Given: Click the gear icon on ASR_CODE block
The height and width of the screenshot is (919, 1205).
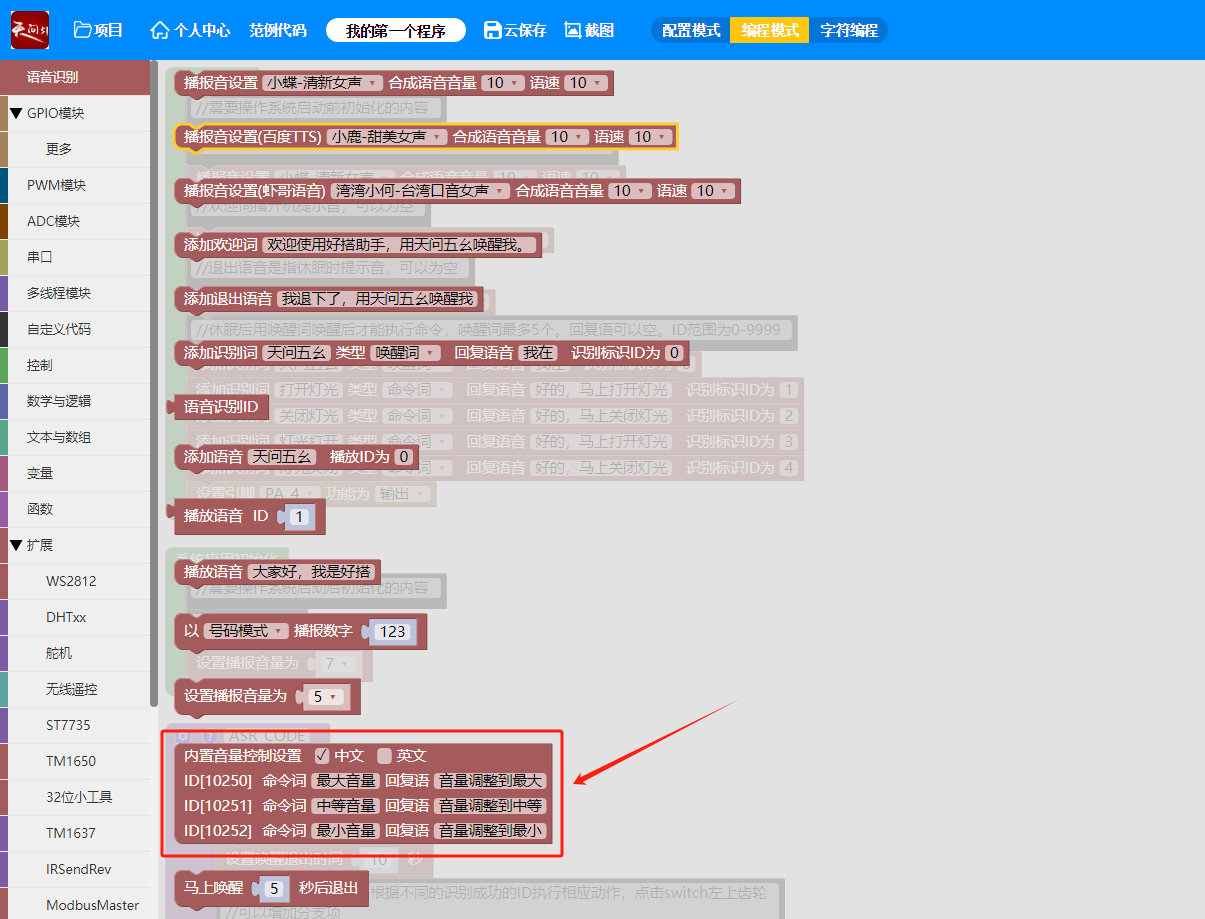Looking at the screenshot, I should 184,736.
